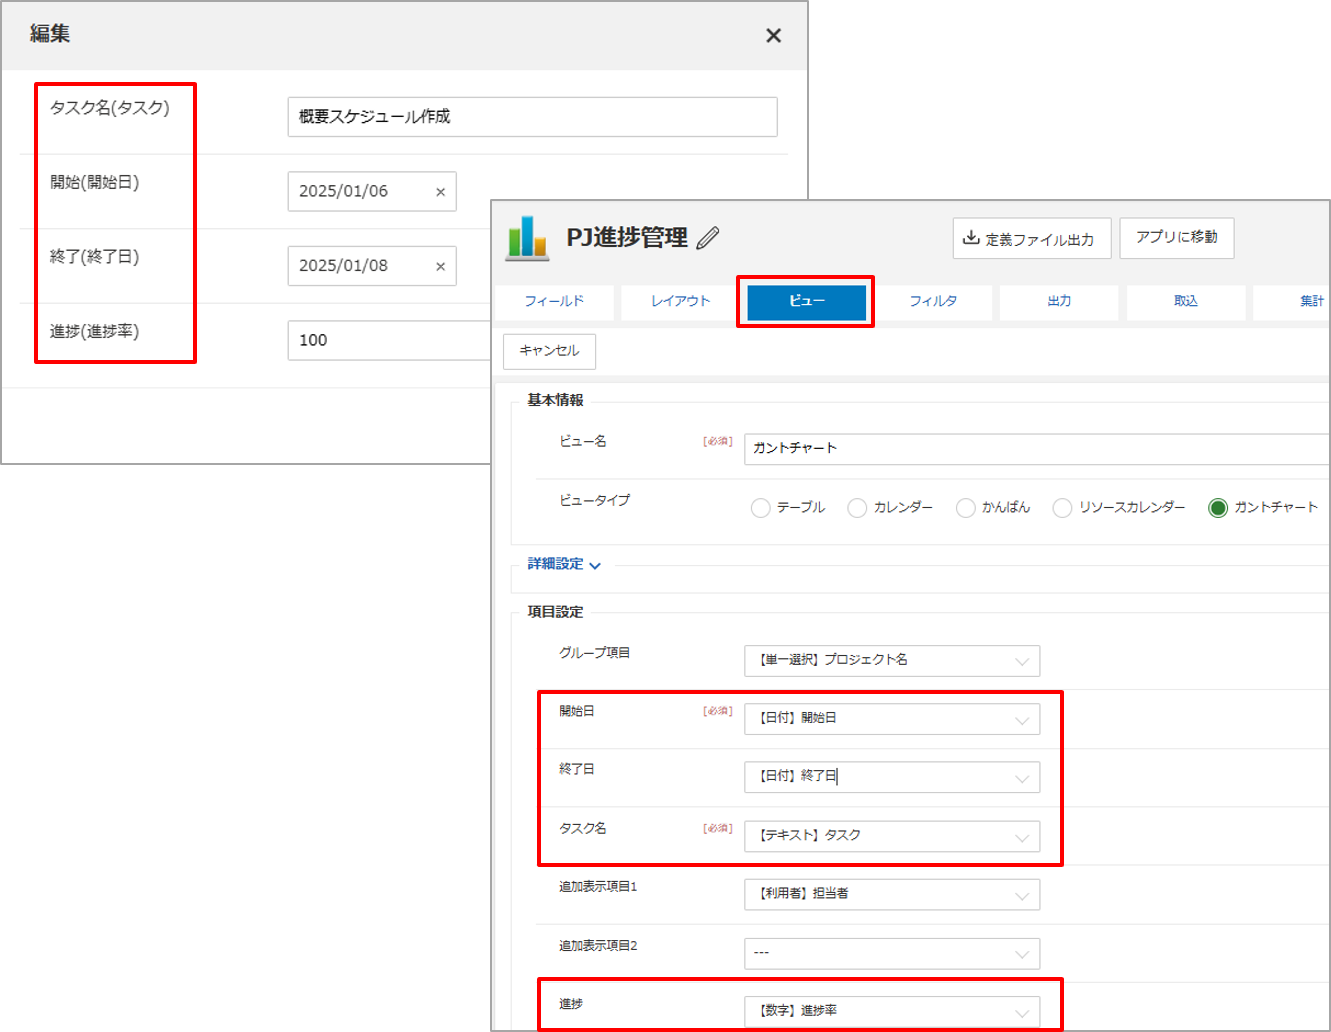Open the タスク名 dropdown showing 【テキスト】タスク
This screenshot has height=1032, width=1331.
point(892,836)
